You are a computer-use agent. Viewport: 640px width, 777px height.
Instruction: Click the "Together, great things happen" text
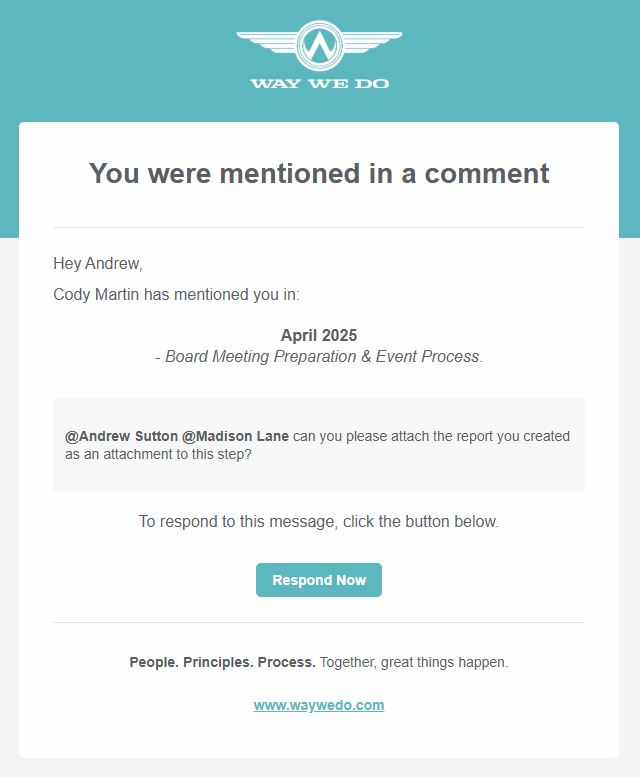[x=414, y=662]
